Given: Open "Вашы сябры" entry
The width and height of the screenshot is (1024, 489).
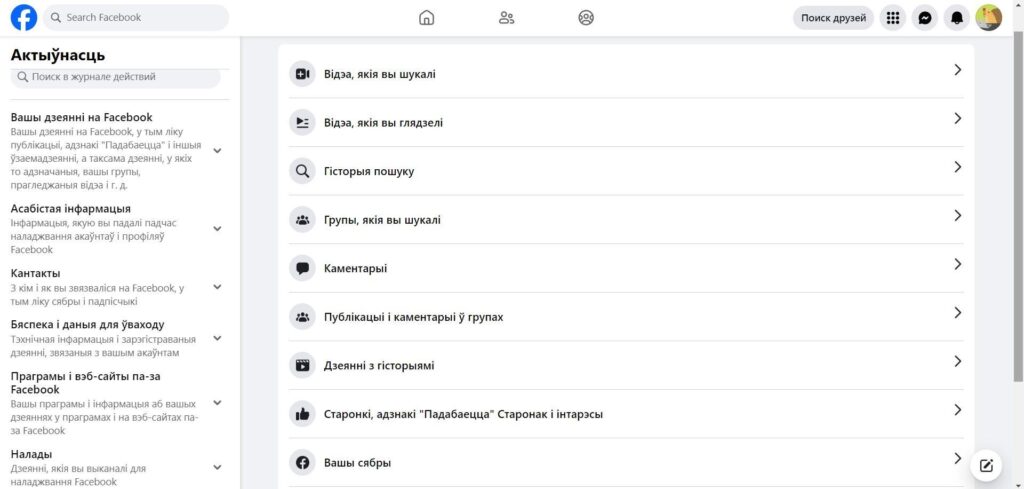Looking at the screenshot, I should (626, 463).
